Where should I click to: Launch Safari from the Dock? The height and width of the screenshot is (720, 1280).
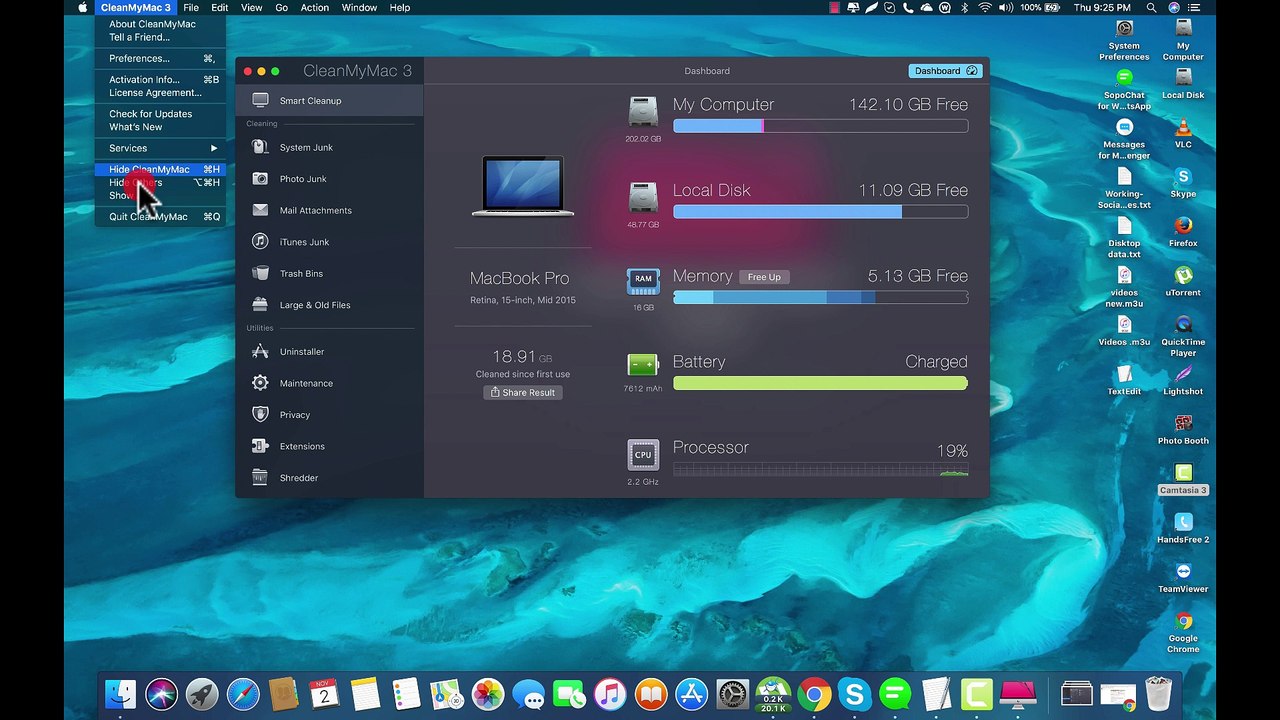point(243,693)
